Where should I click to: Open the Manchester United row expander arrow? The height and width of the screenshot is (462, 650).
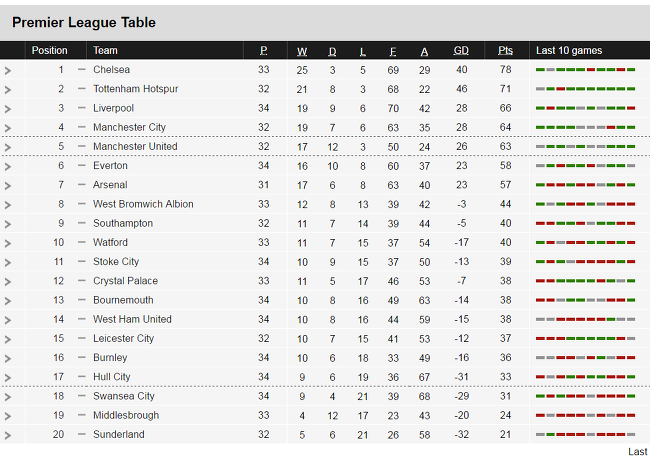click(x=8, y=147)
